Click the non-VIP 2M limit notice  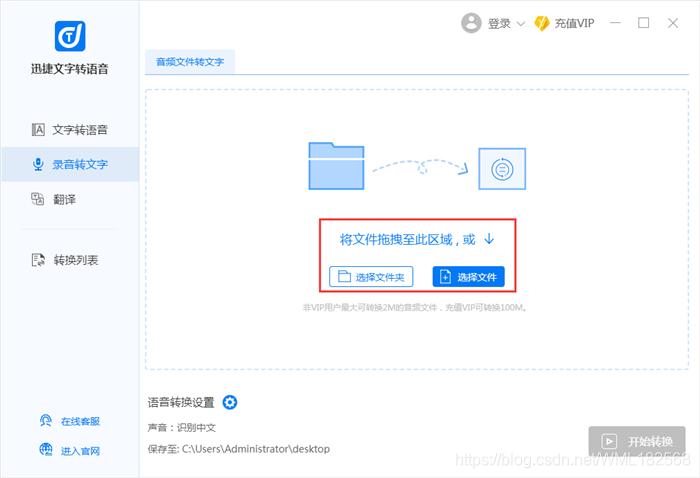pyautogui.click(x=415, y=308)
